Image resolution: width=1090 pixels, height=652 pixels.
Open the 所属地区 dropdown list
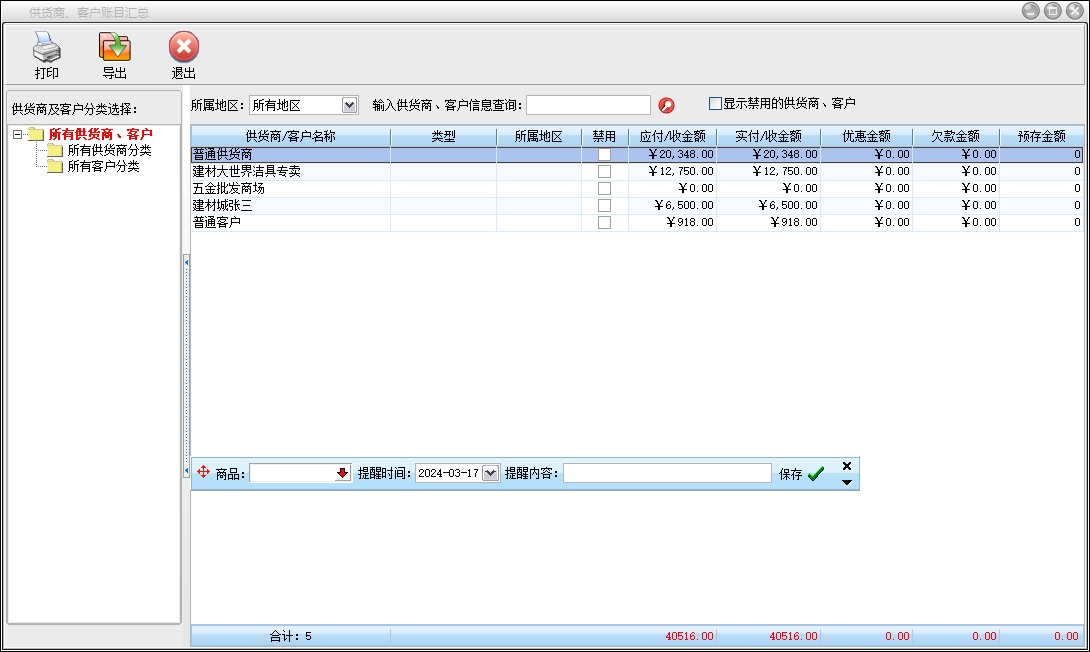(x=349, y=105)
